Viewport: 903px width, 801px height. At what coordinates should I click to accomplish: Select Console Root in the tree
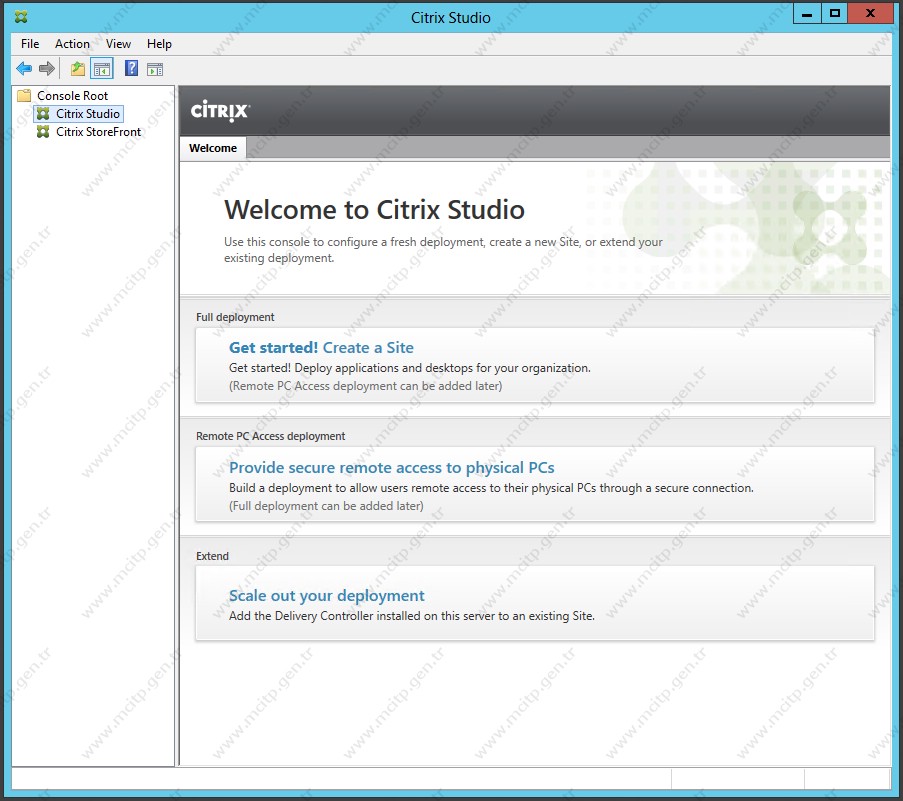[73, 96]
